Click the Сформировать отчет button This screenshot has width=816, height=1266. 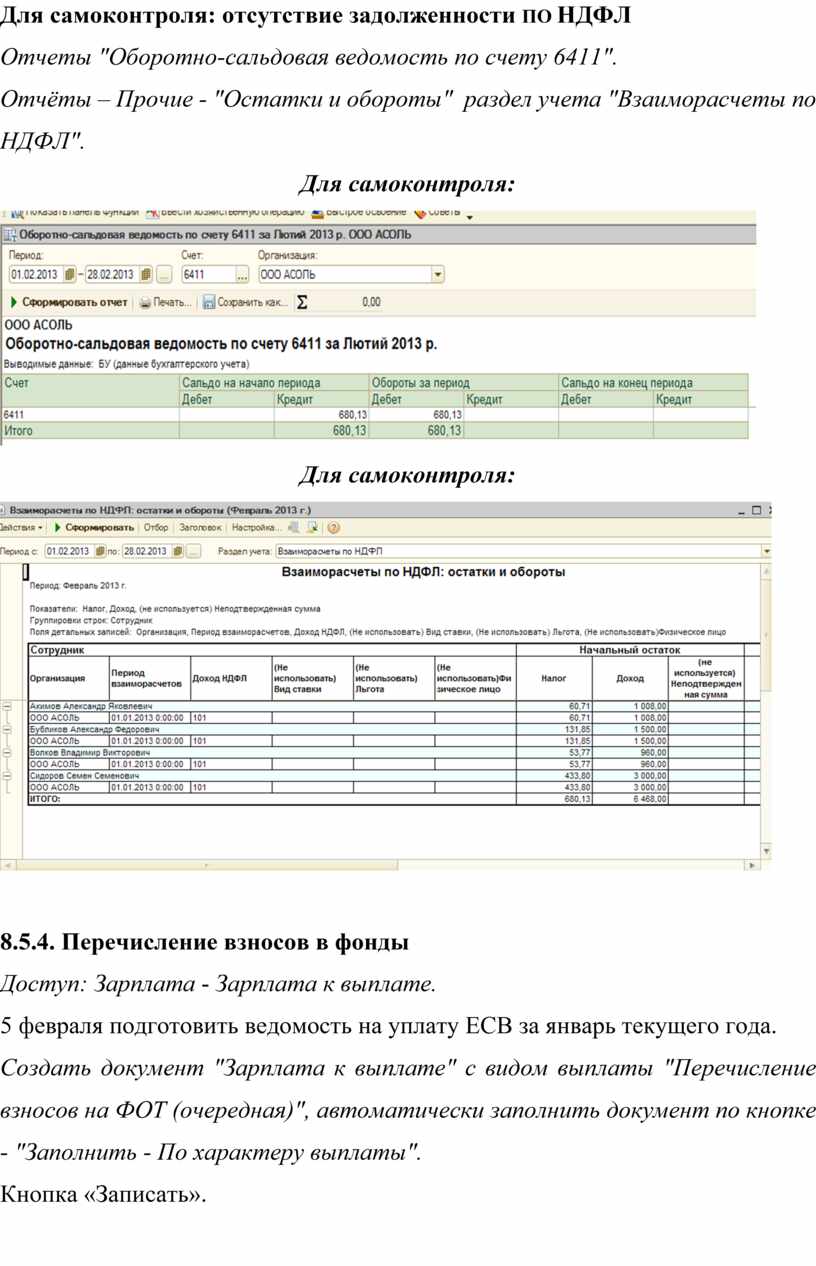coord(70,302)
